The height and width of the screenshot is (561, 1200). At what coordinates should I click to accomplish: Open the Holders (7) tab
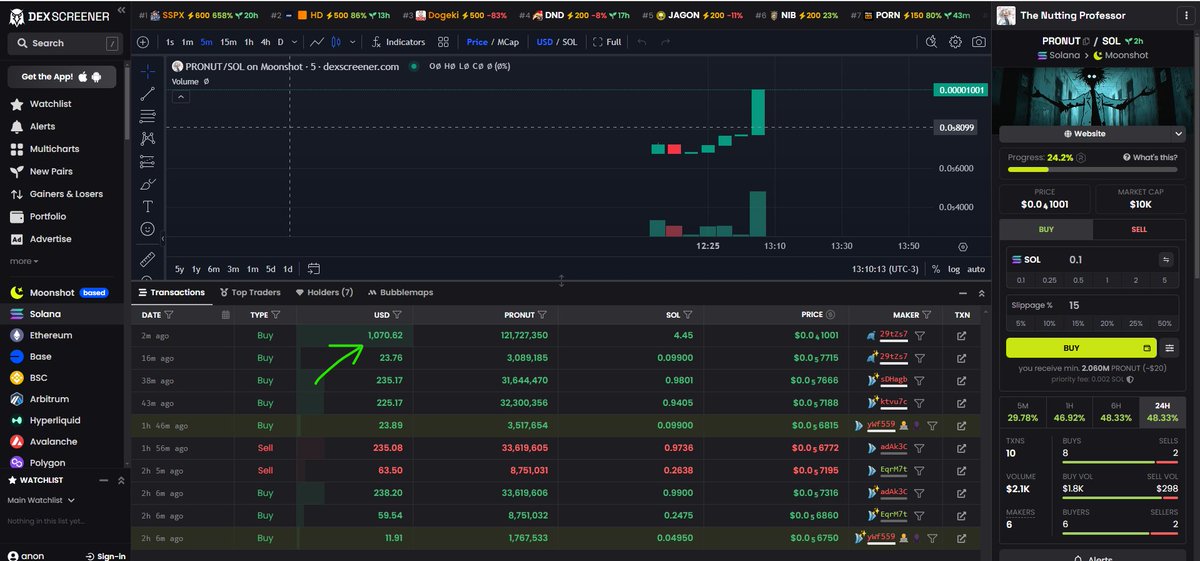click(323, 293)
